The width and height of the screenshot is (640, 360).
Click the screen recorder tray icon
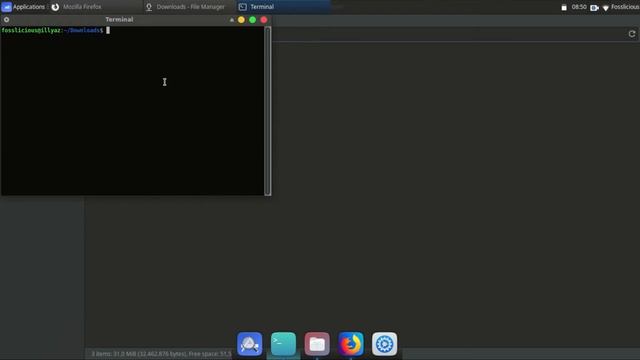click(594, 7)
